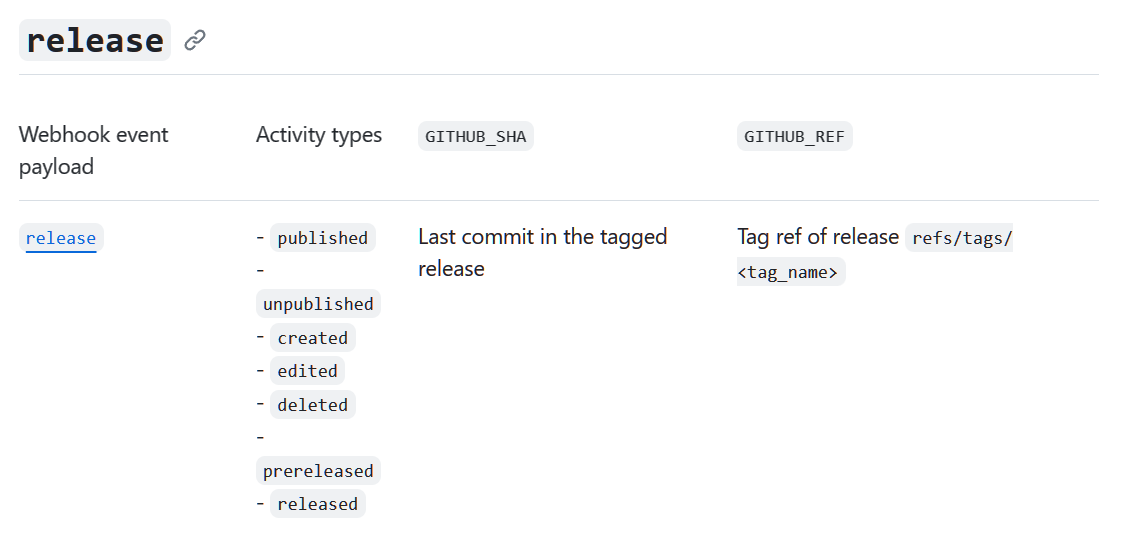Click the 'Last commit in the tagged' text
1129x543 pixels.
click(x=542, y=237)
